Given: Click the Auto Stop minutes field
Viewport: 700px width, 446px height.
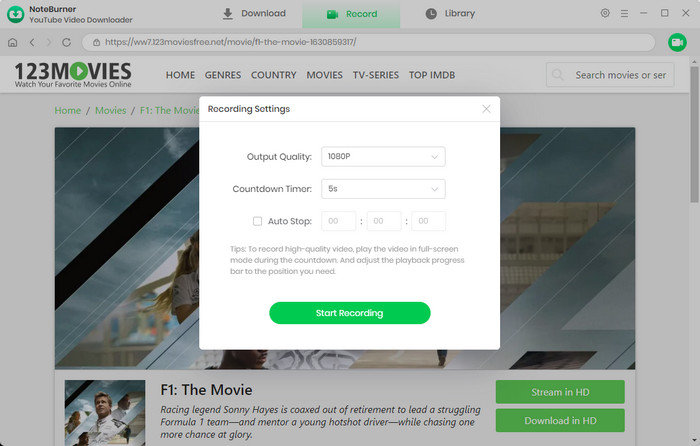Looking at the screenshot, I should [x=383, y=221].
